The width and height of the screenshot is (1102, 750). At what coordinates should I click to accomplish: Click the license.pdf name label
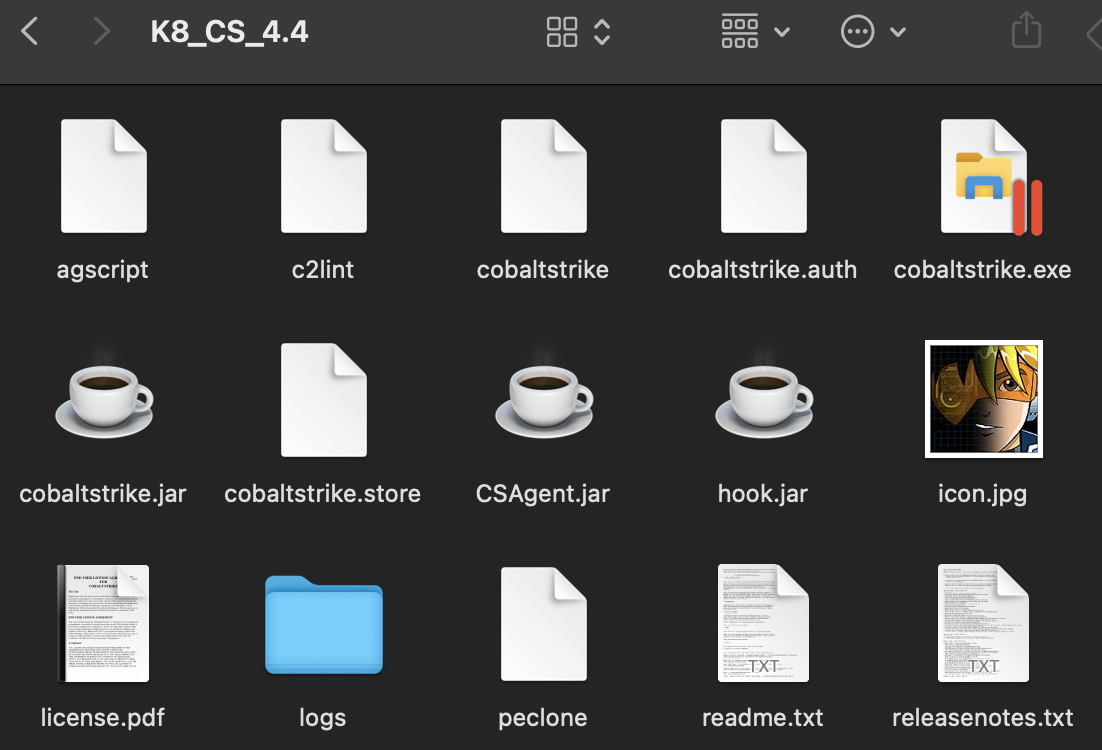point(103,718)
